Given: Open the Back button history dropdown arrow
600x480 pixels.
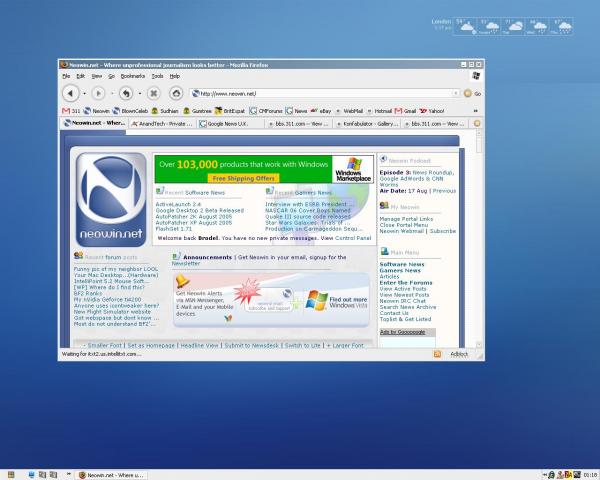Looking at the screenshot, I should click(x=84, y=93).
